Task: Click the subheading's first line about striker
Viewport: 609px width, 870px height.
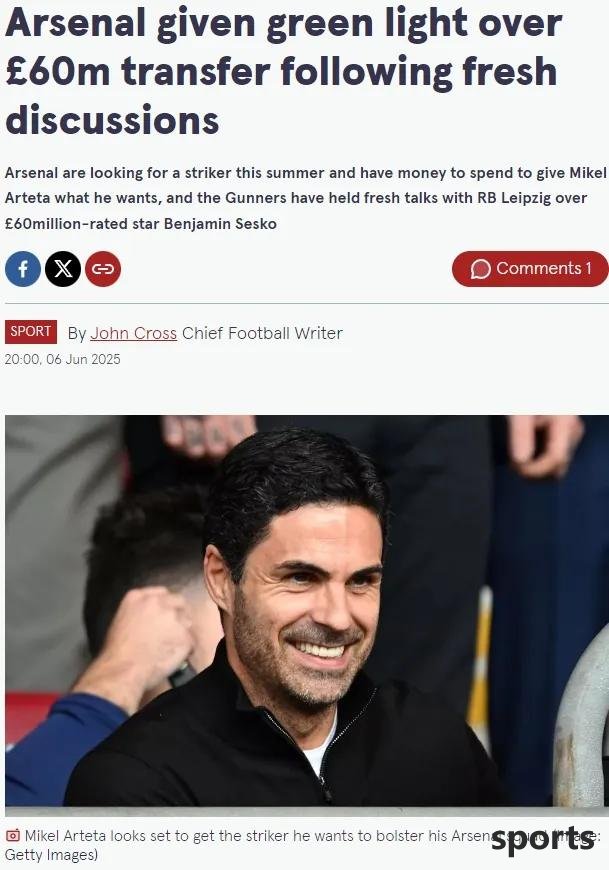Action: (306, 173)
